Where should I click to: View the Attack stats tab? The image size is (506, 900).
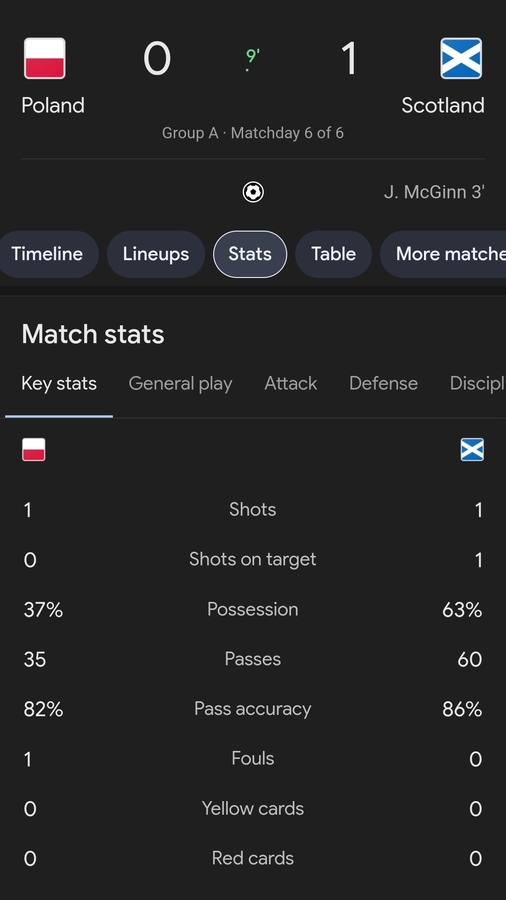[290, 383]
